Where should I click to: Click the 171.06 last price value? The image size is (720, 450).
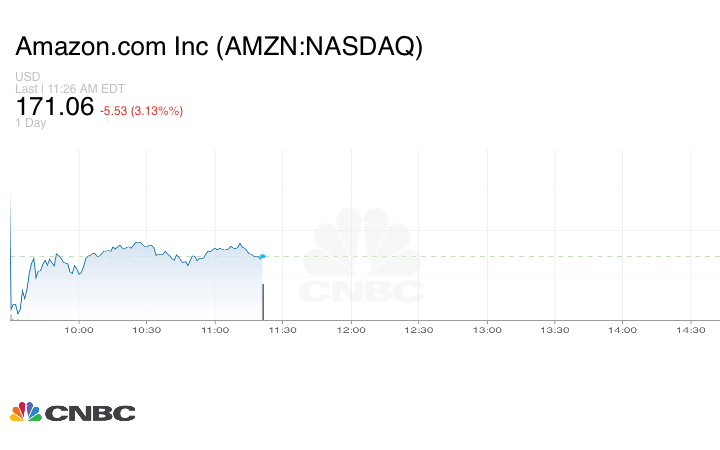pyautogui.click(x=54, y=106)
